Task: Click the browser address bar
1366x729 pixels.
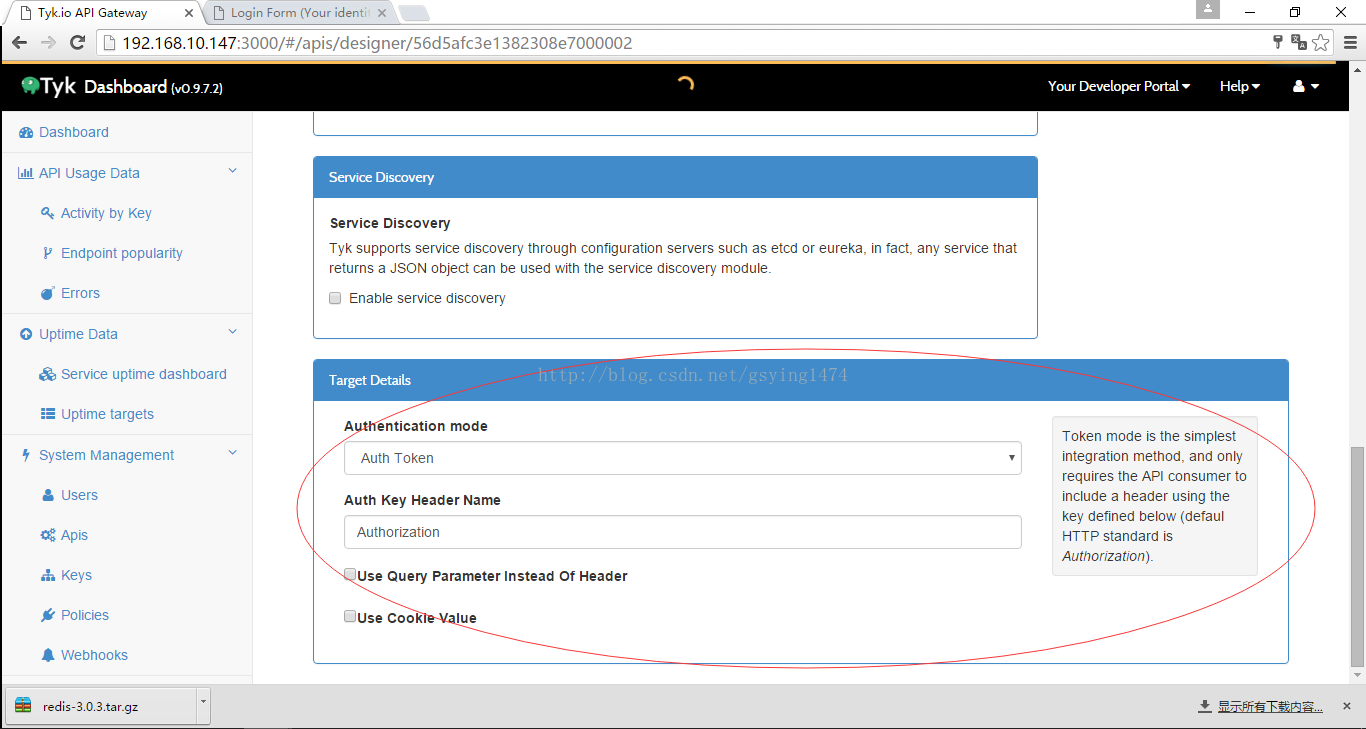Action: [684, 43]
